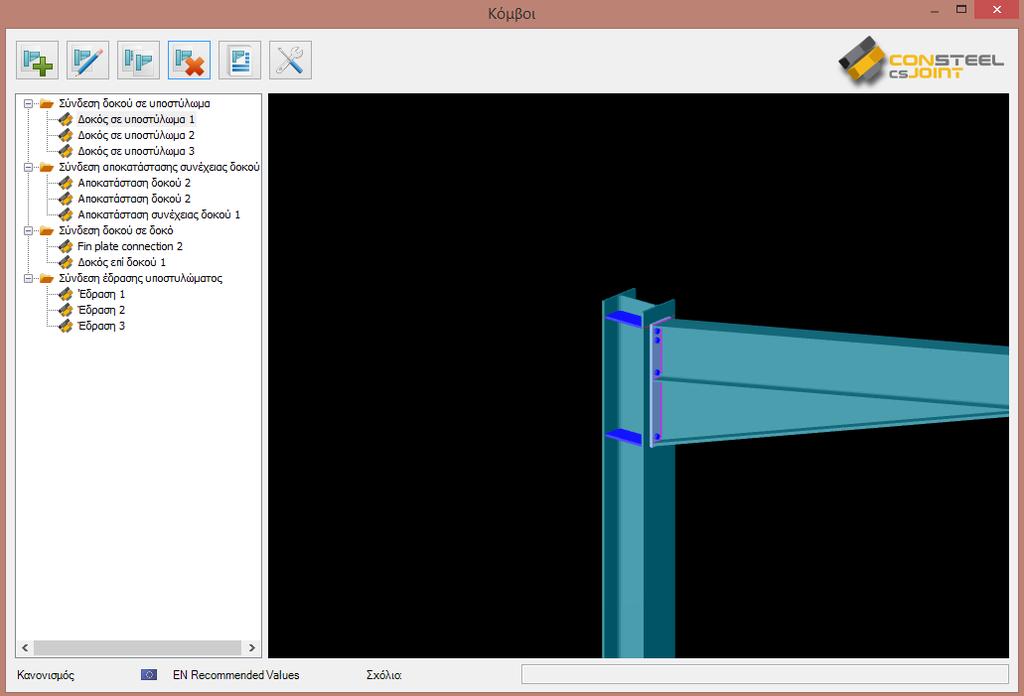Click the folder icon of Σύνδεση δοκού σε δοκό
This screenshot has width=1024, height=696.
click(x=46, y=230)
